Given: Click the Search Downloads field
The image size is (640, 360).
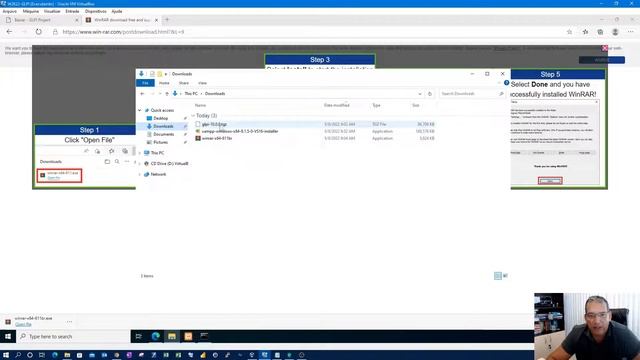Looking at the screenshot, I should click(471, 93).
